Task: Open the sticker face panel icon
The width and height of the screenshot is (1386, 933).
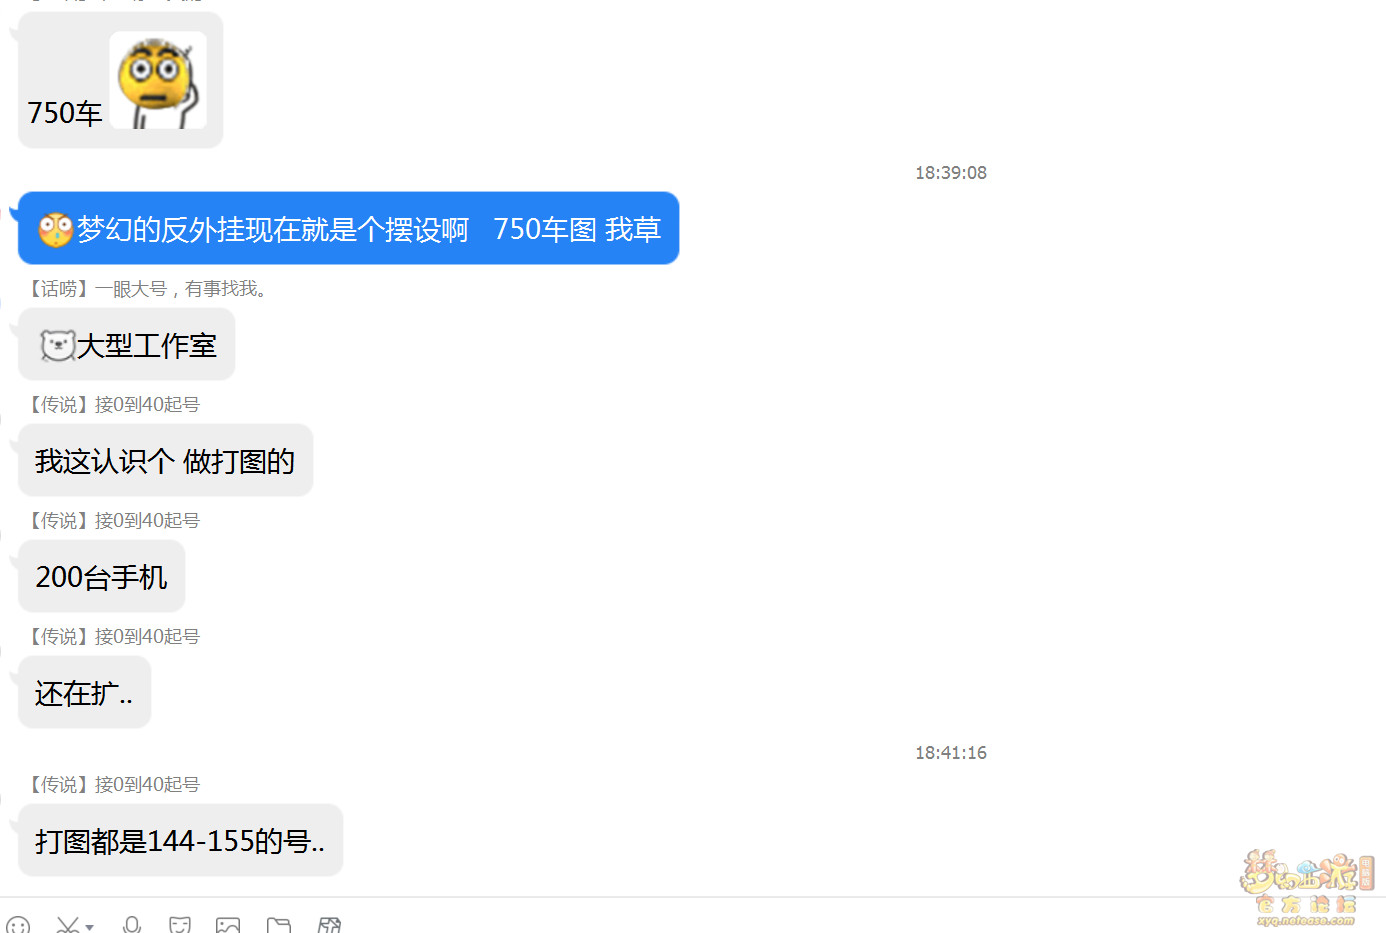Action: coord(180,925)
